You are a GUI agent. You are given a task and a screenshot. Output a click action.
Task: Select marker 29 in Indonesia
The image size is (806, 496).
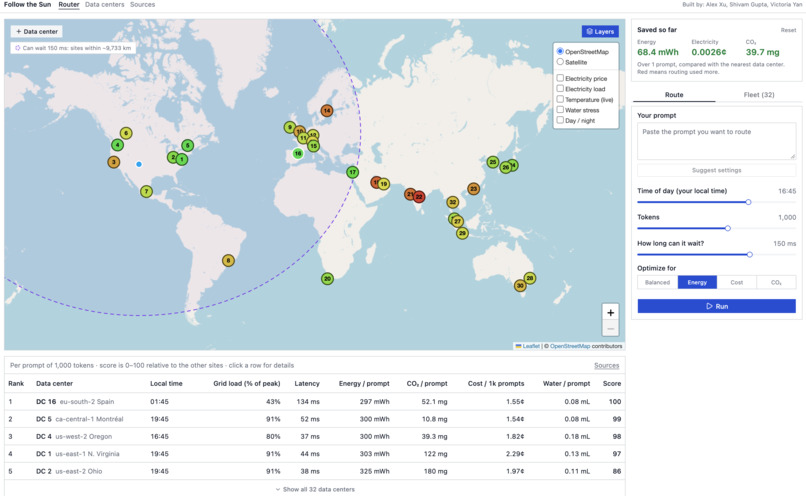(462, 233)
